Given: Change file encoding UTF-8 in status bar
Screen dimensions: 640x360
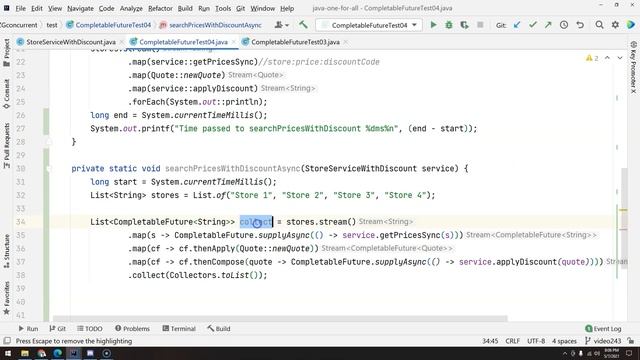Looking at the screenshot, I should 536,341.
